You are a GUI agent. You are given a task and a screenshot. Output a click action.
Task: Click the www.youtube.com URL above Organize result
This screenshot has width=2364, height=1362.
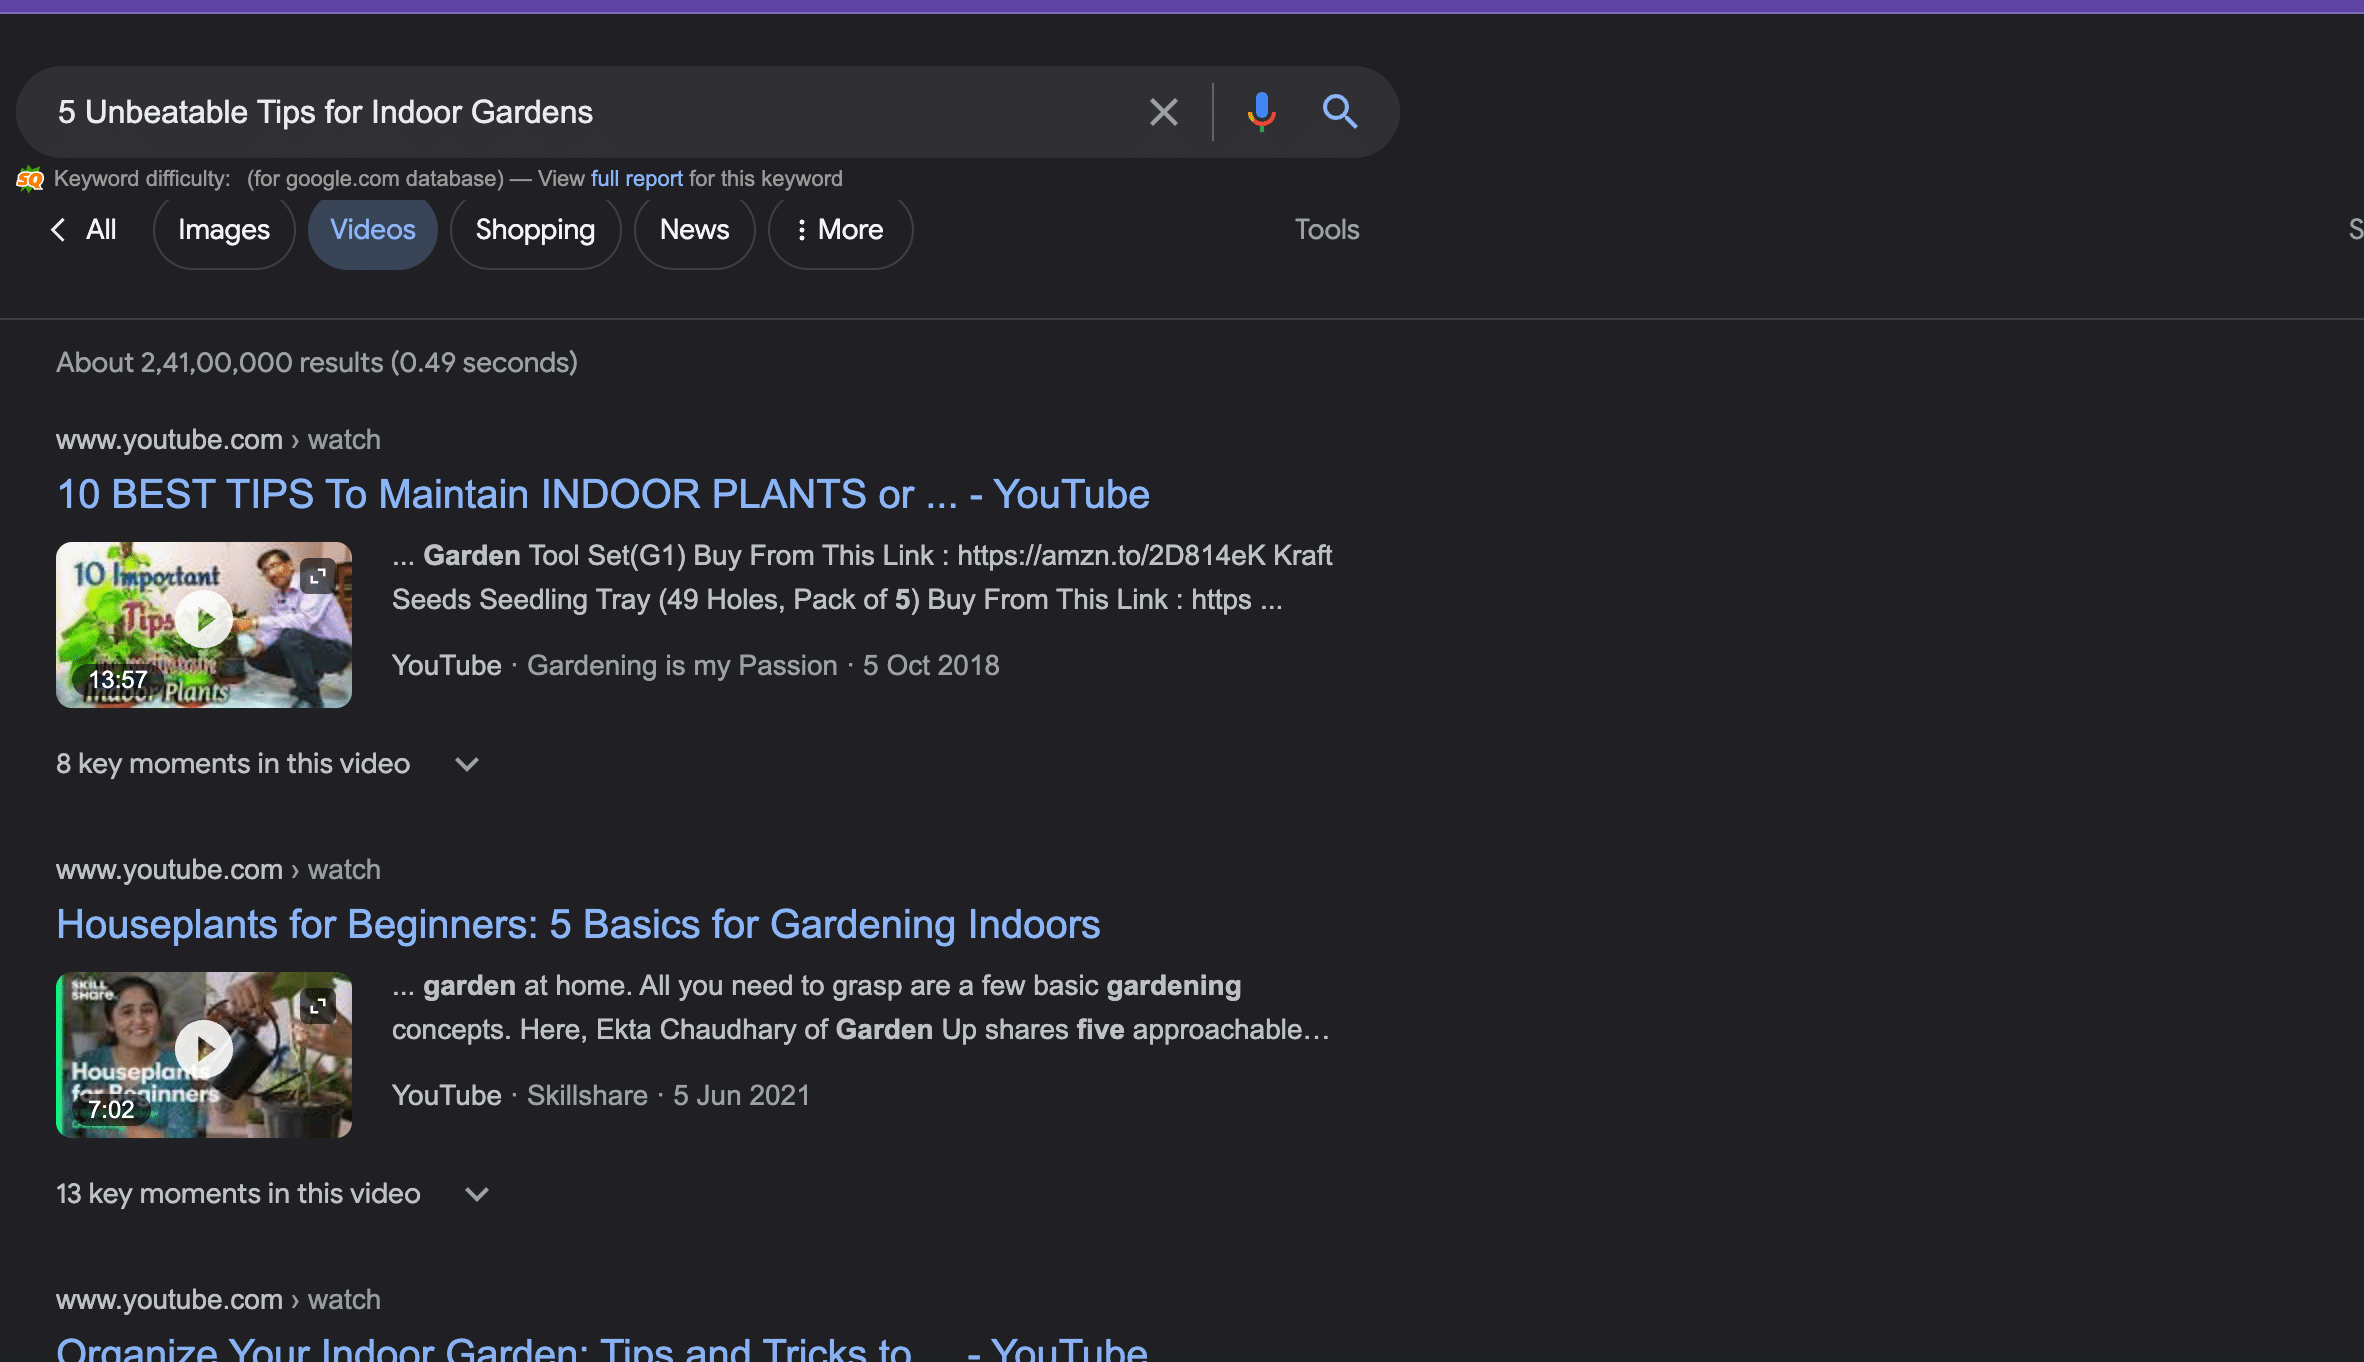pos(218,1300)
